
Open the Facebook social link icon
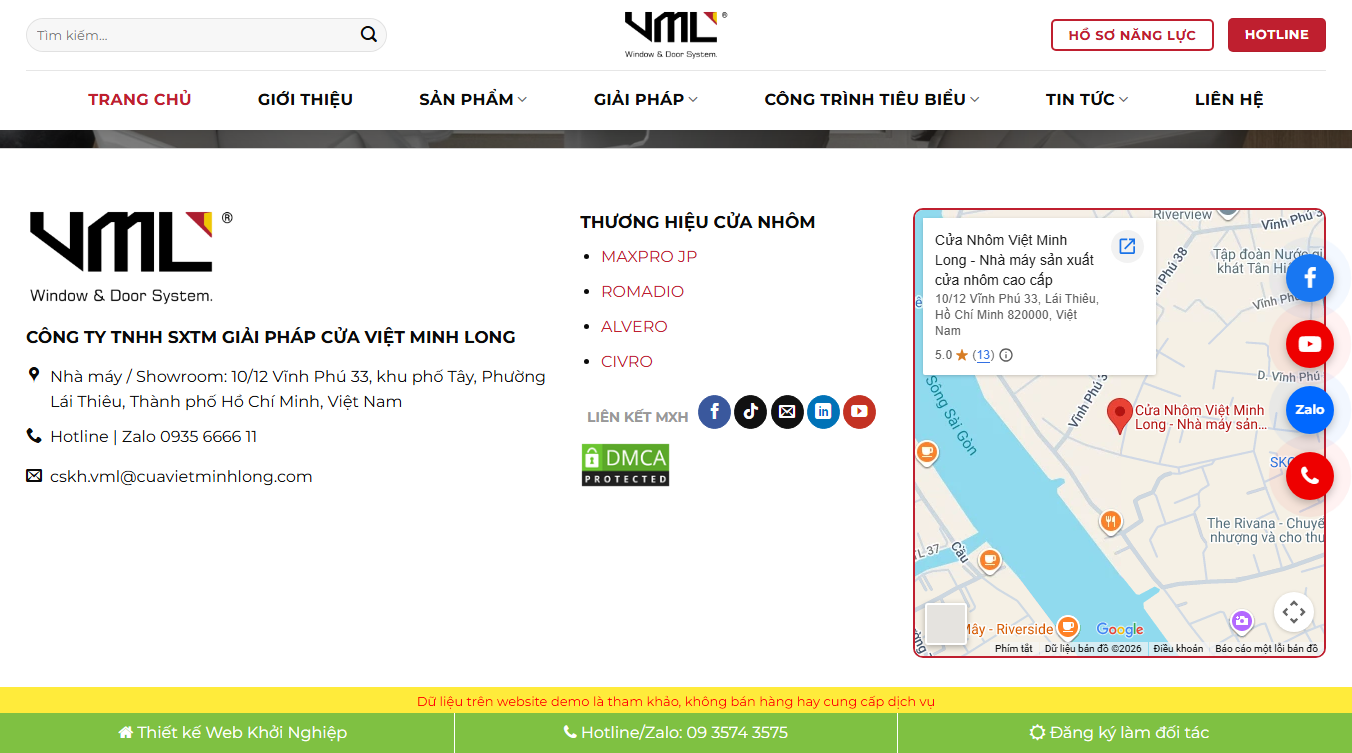(x=714, y=412)
